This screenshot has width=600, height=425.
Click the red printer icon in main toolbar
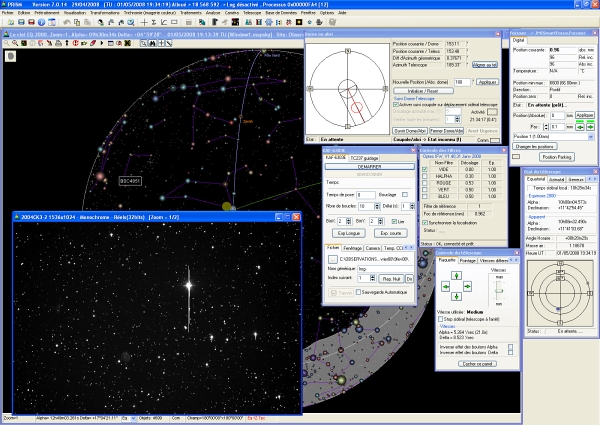[31, 22]
